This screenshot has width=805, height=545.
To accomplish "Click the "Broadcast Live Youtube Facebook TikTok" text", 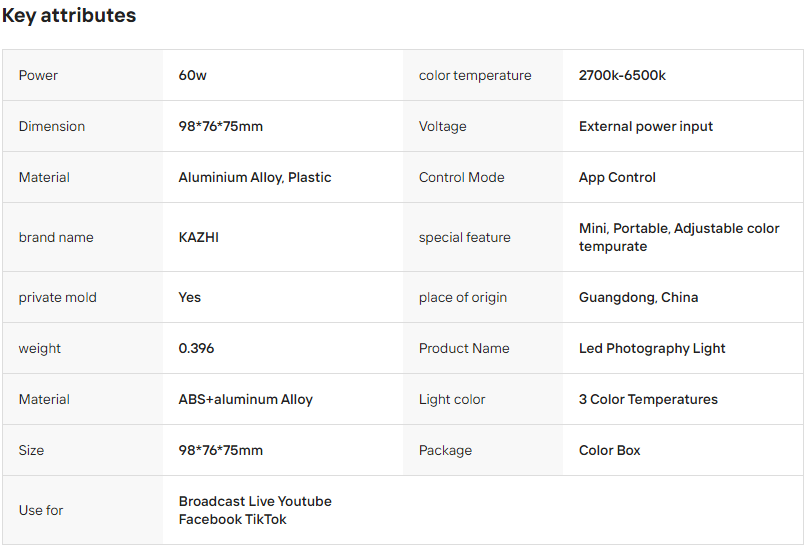I will (255, 510).
